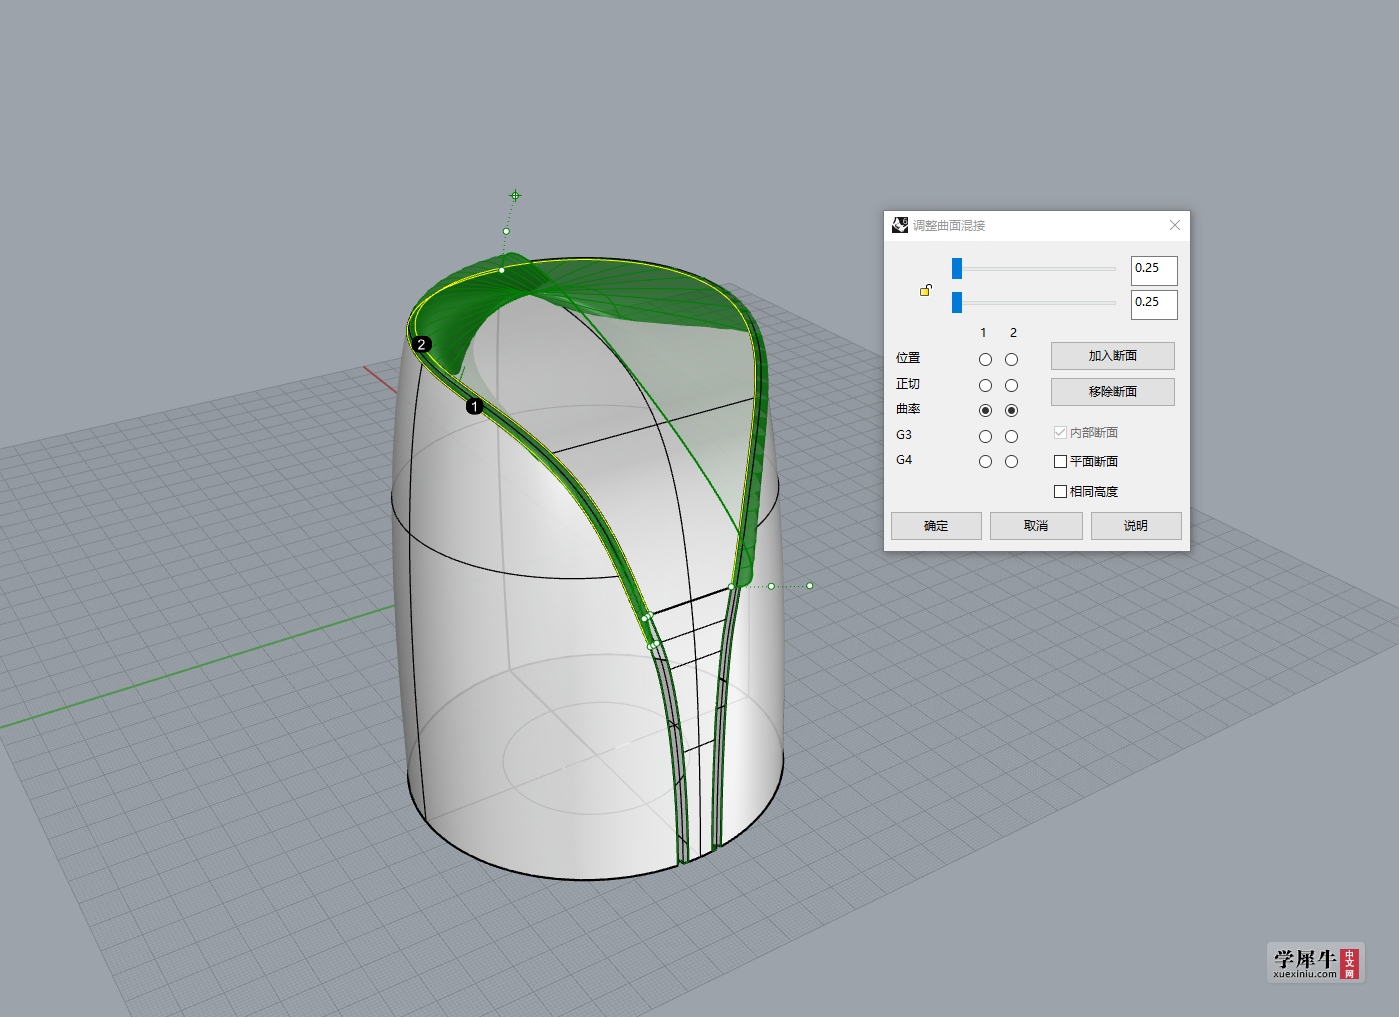Click the 加入断面 button

pos(1112,356)
